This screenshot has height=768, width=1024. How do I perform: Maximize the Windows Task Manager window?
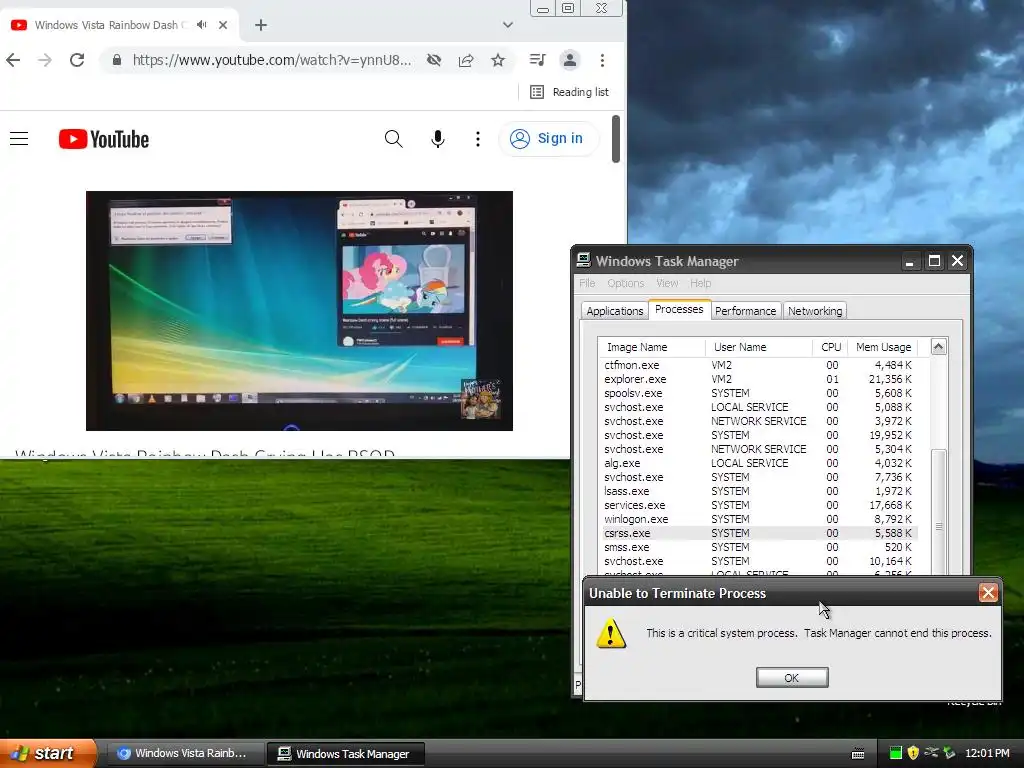coord(935,261)
